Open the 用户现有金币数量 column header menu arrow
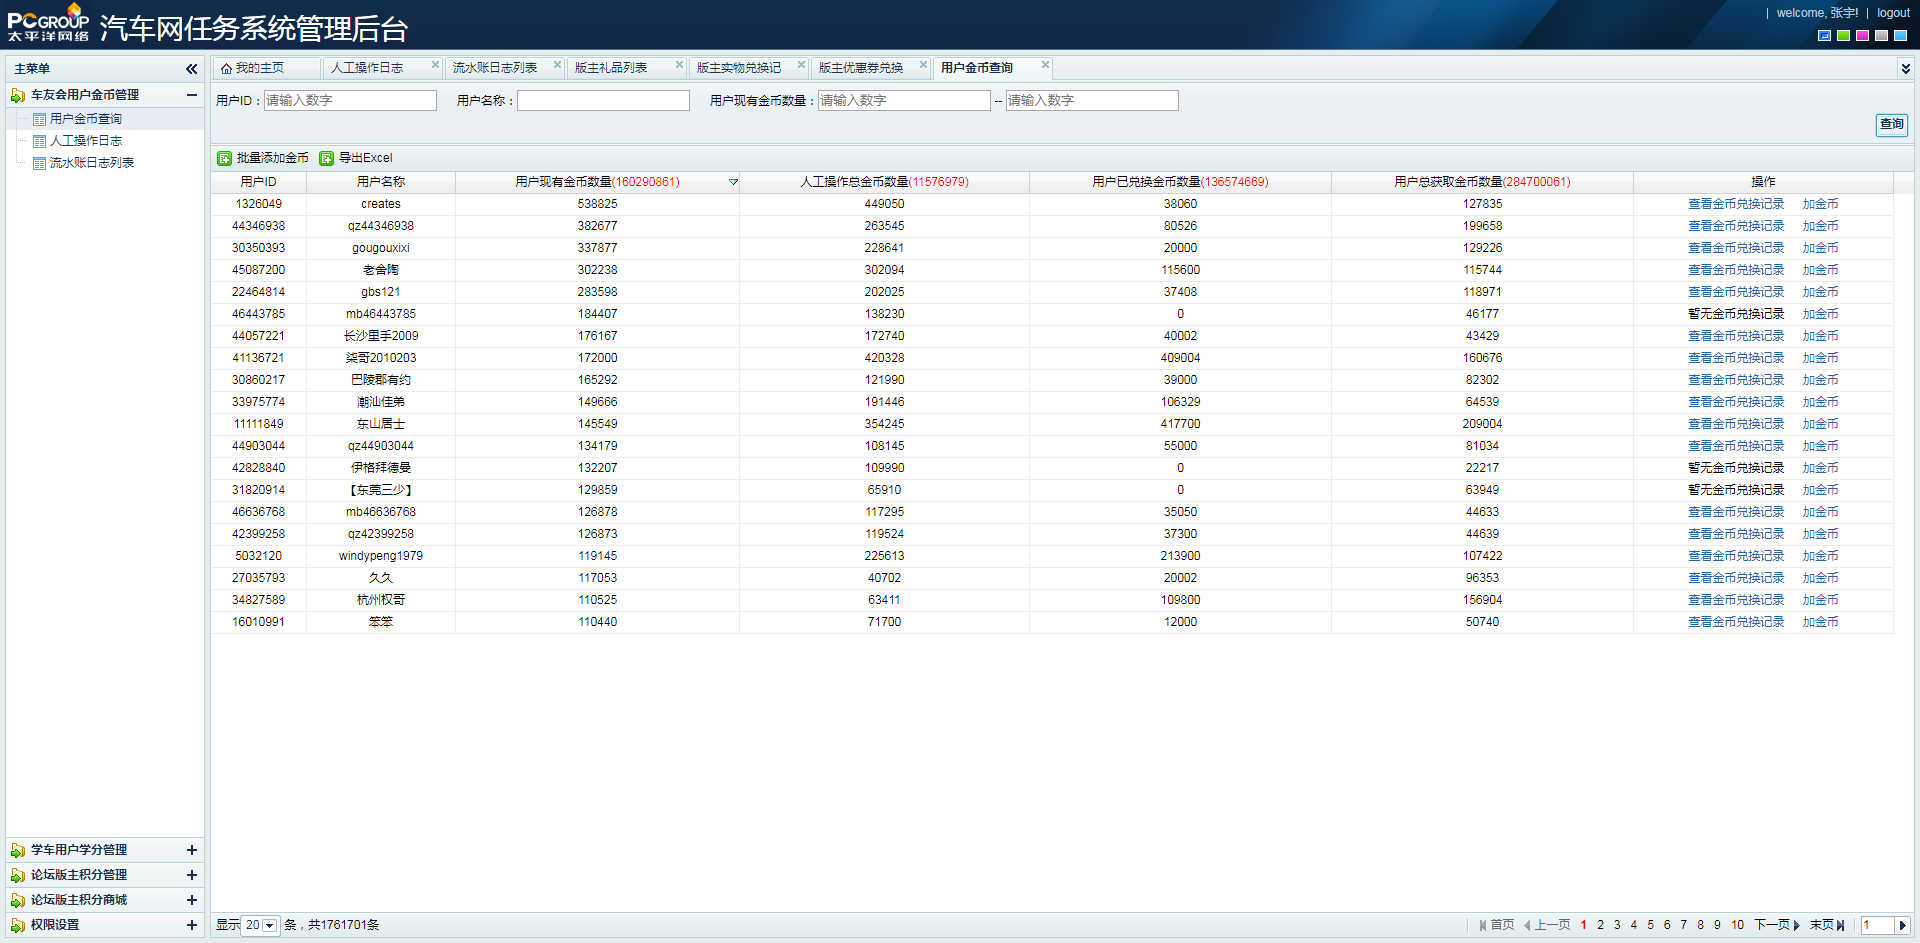 click(733, 182)
